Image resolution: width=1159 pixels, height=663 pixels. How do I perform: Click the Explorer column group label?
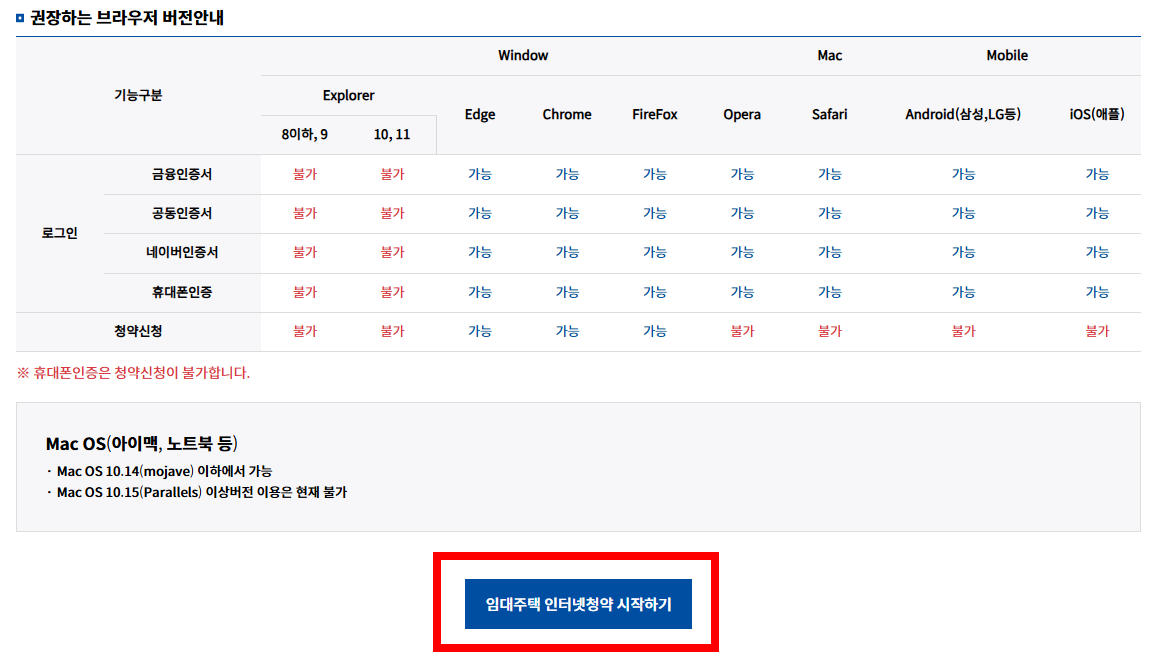tap(348, 95)
